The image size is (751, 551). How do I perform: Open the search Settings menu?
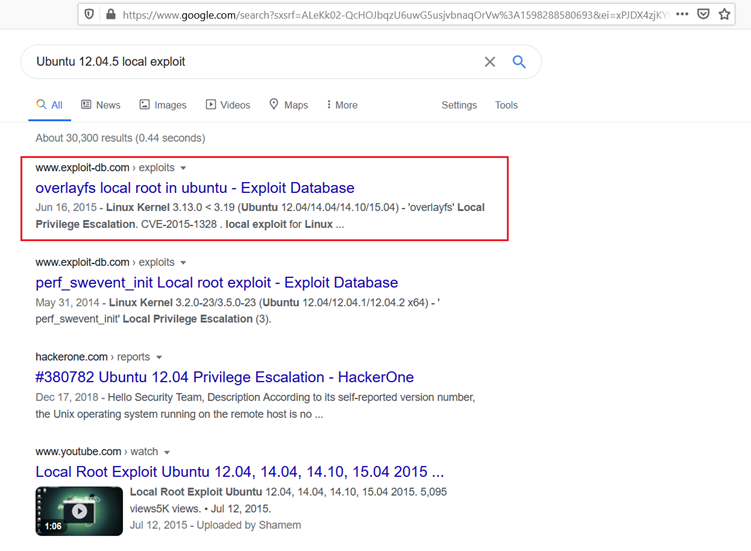[x=459, y=105]
